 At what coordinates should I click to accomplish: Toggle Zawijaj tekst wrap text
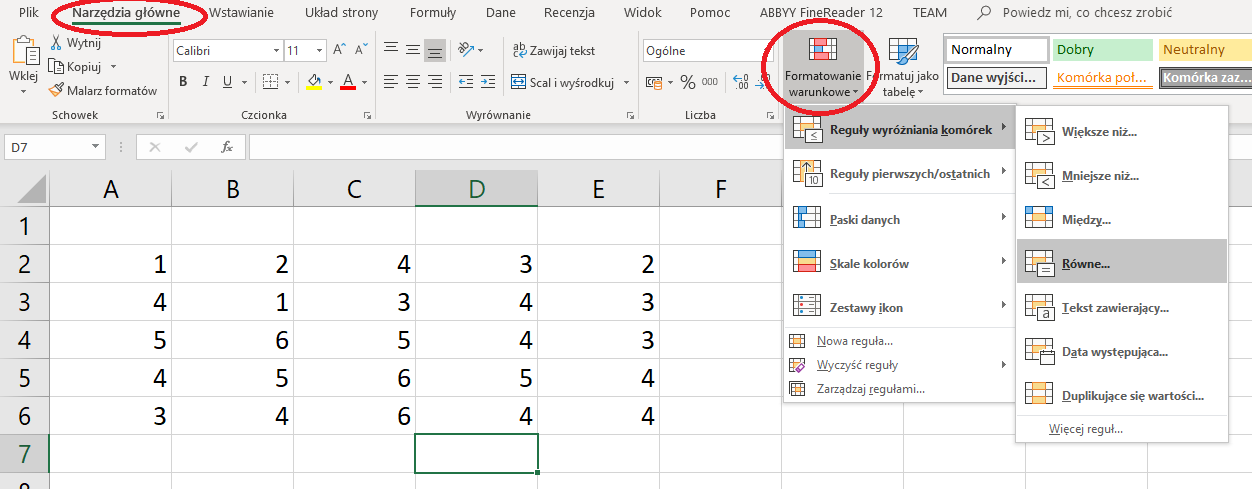coord(554,51)
